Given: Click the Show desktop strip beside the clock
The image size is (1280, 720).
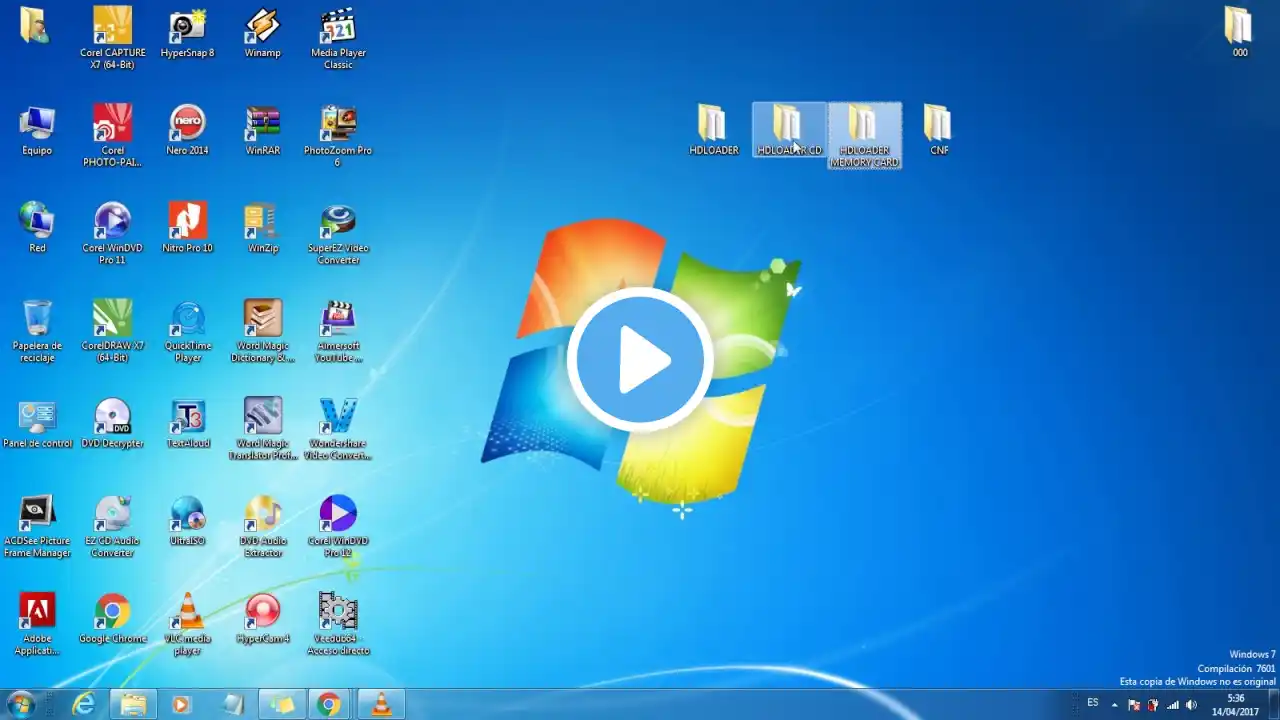Looking at the screenshot, I should 1274,705.
